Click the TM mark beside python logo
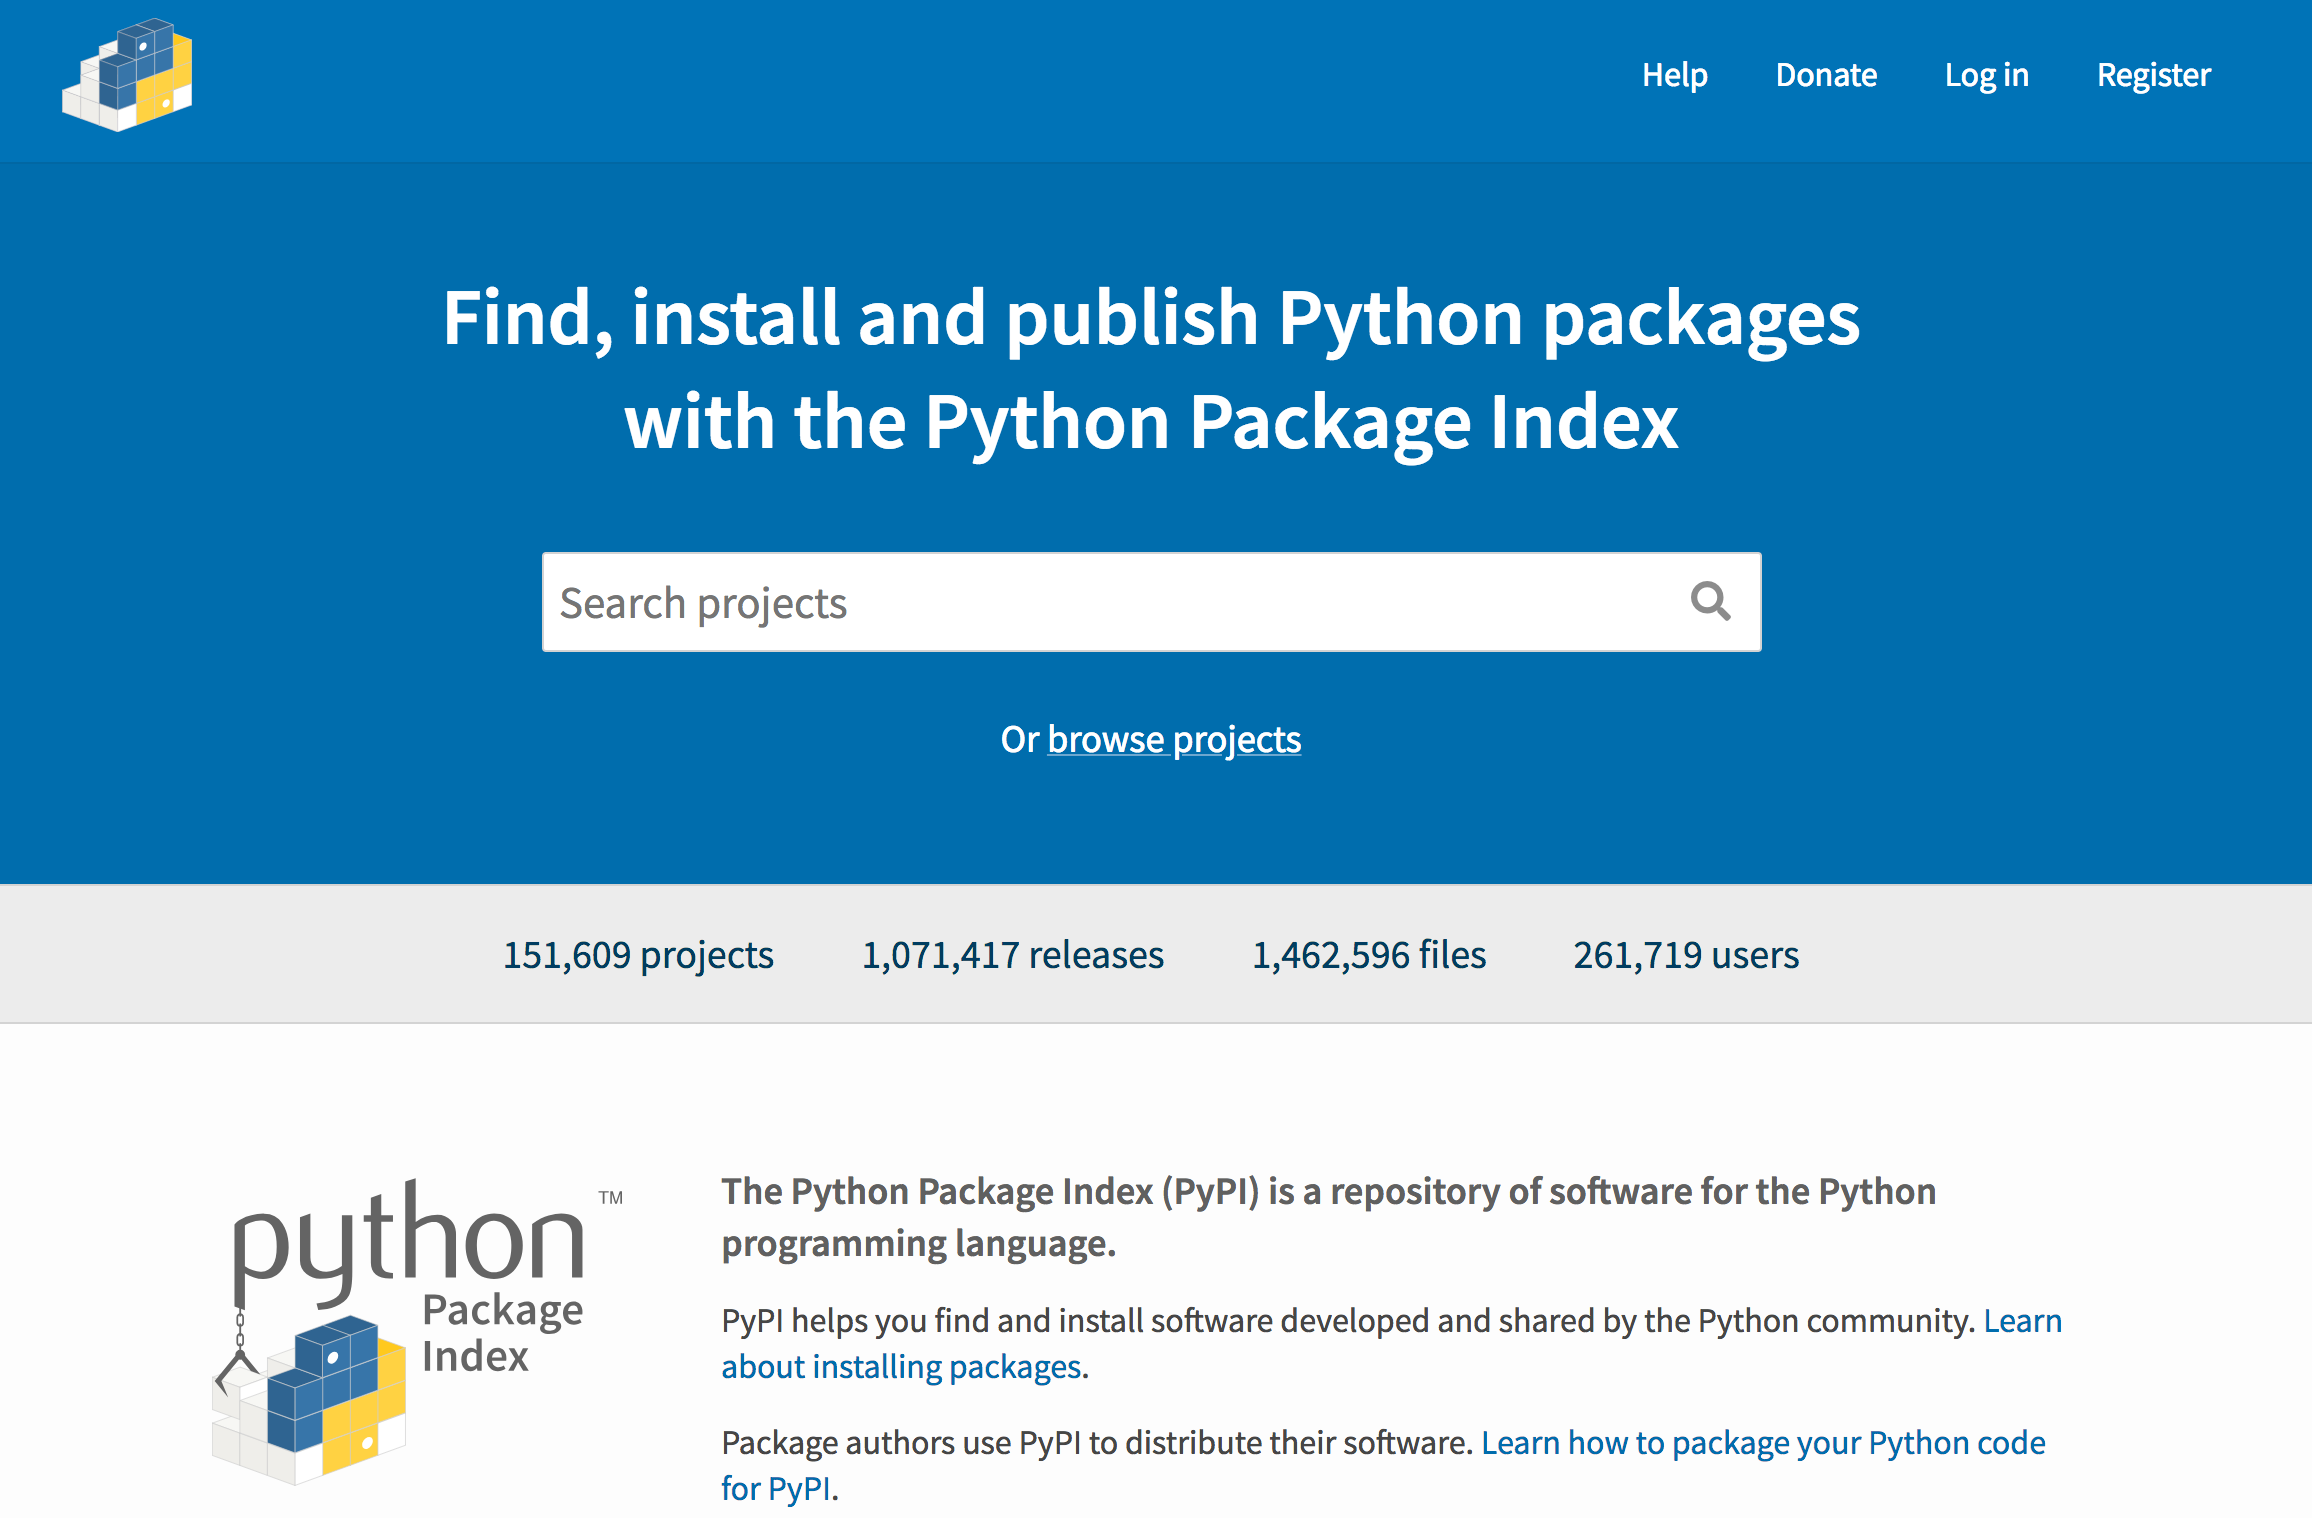The image size is (2312, 1518). (x=610, y=1197)
